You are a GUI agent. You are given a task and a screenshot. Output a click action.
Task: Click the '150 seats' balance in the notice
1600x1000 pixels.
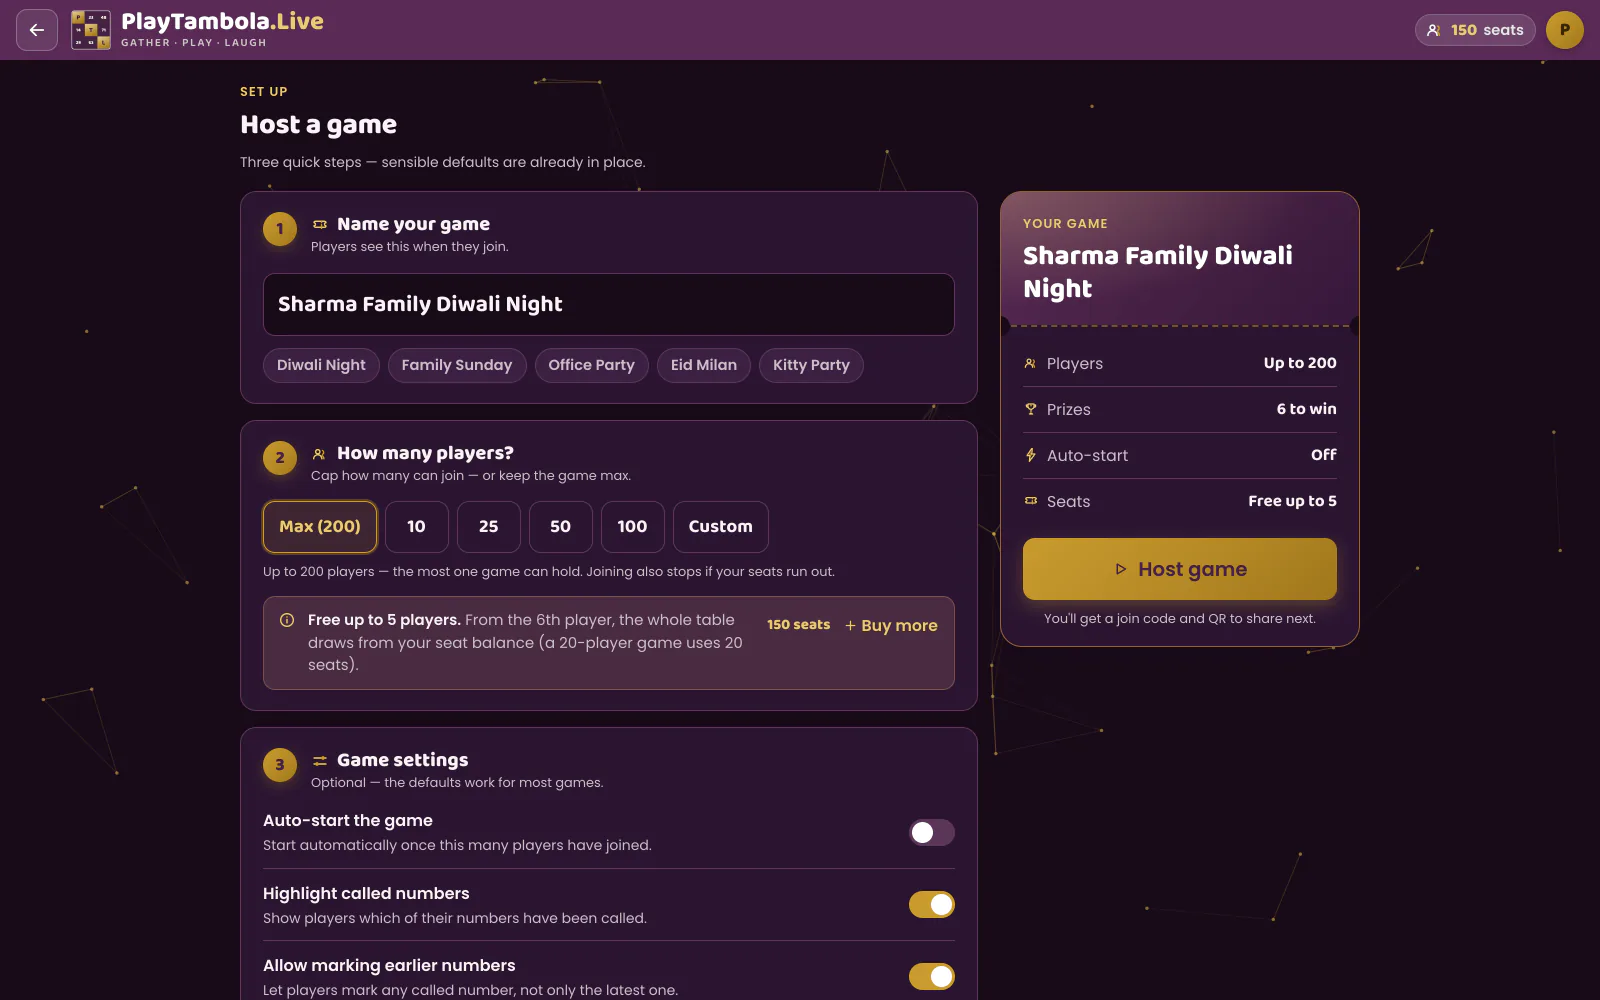pos(798,625)
